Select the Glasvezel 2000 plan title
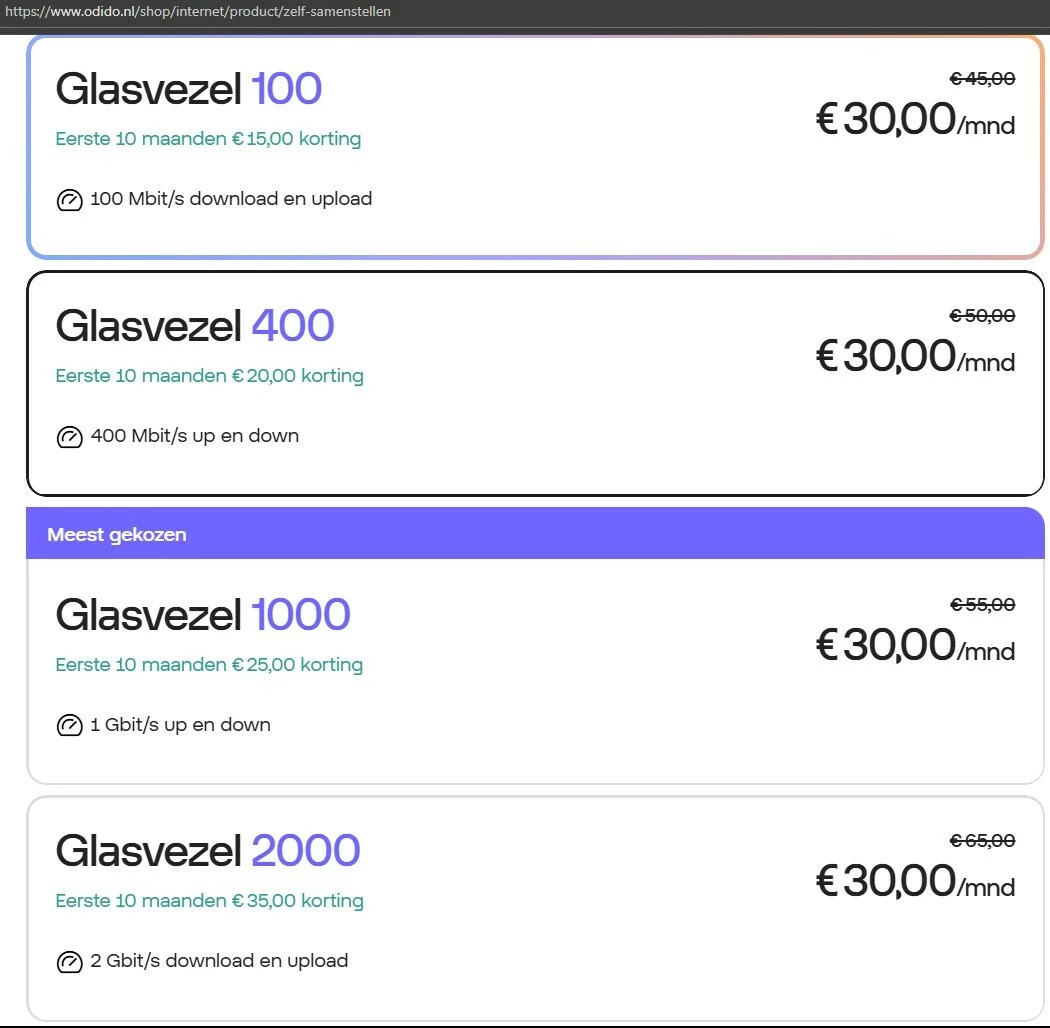This screenshot has height=1028, width=1050. click(x=208, y=851)
